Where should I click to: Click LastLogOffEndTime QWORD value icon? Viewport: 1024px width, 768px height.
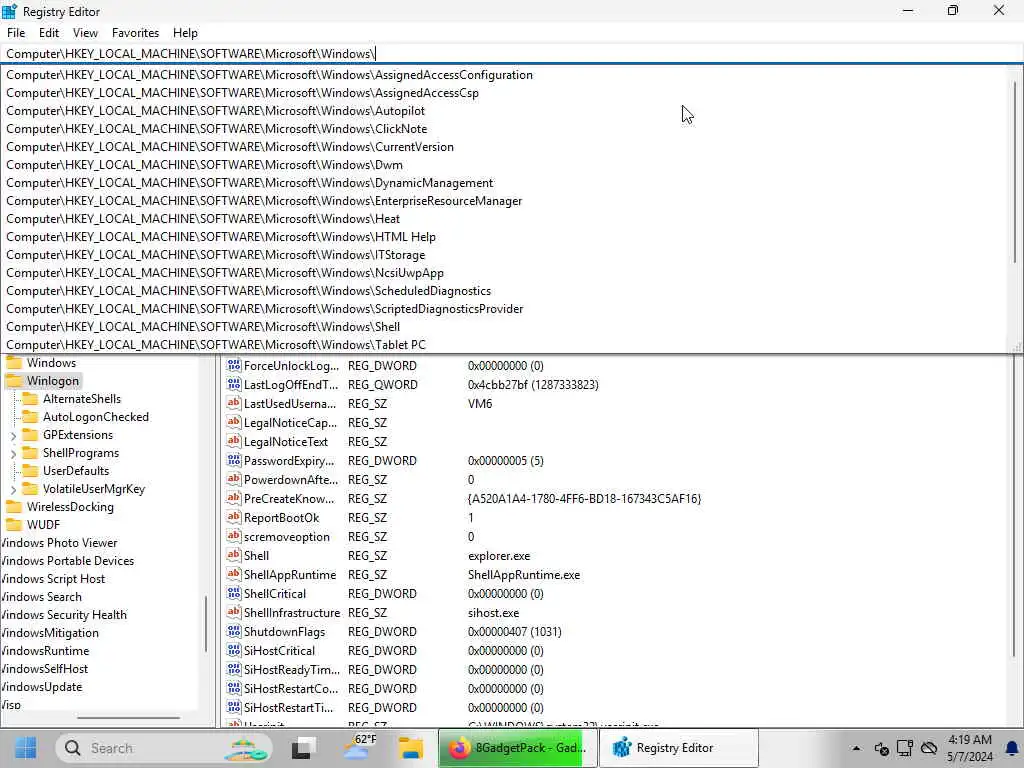coord(233,385)
